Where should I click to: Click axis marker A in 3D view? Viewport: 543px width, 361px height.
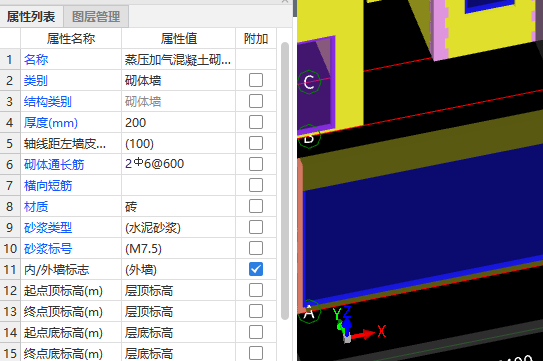309,312
